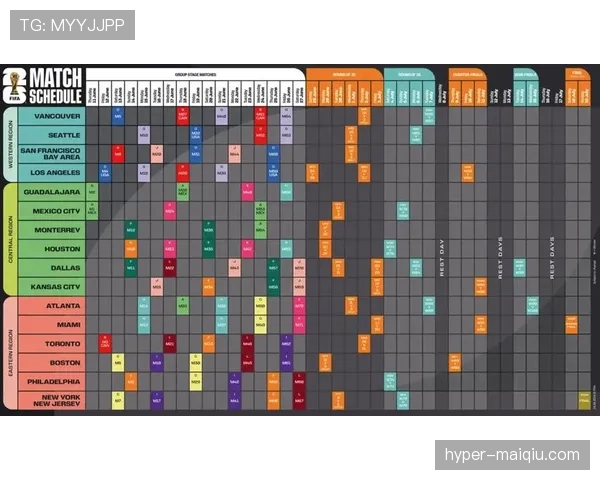
Task: Select the bronze final cell in Miami row
Action: (571, 325)
